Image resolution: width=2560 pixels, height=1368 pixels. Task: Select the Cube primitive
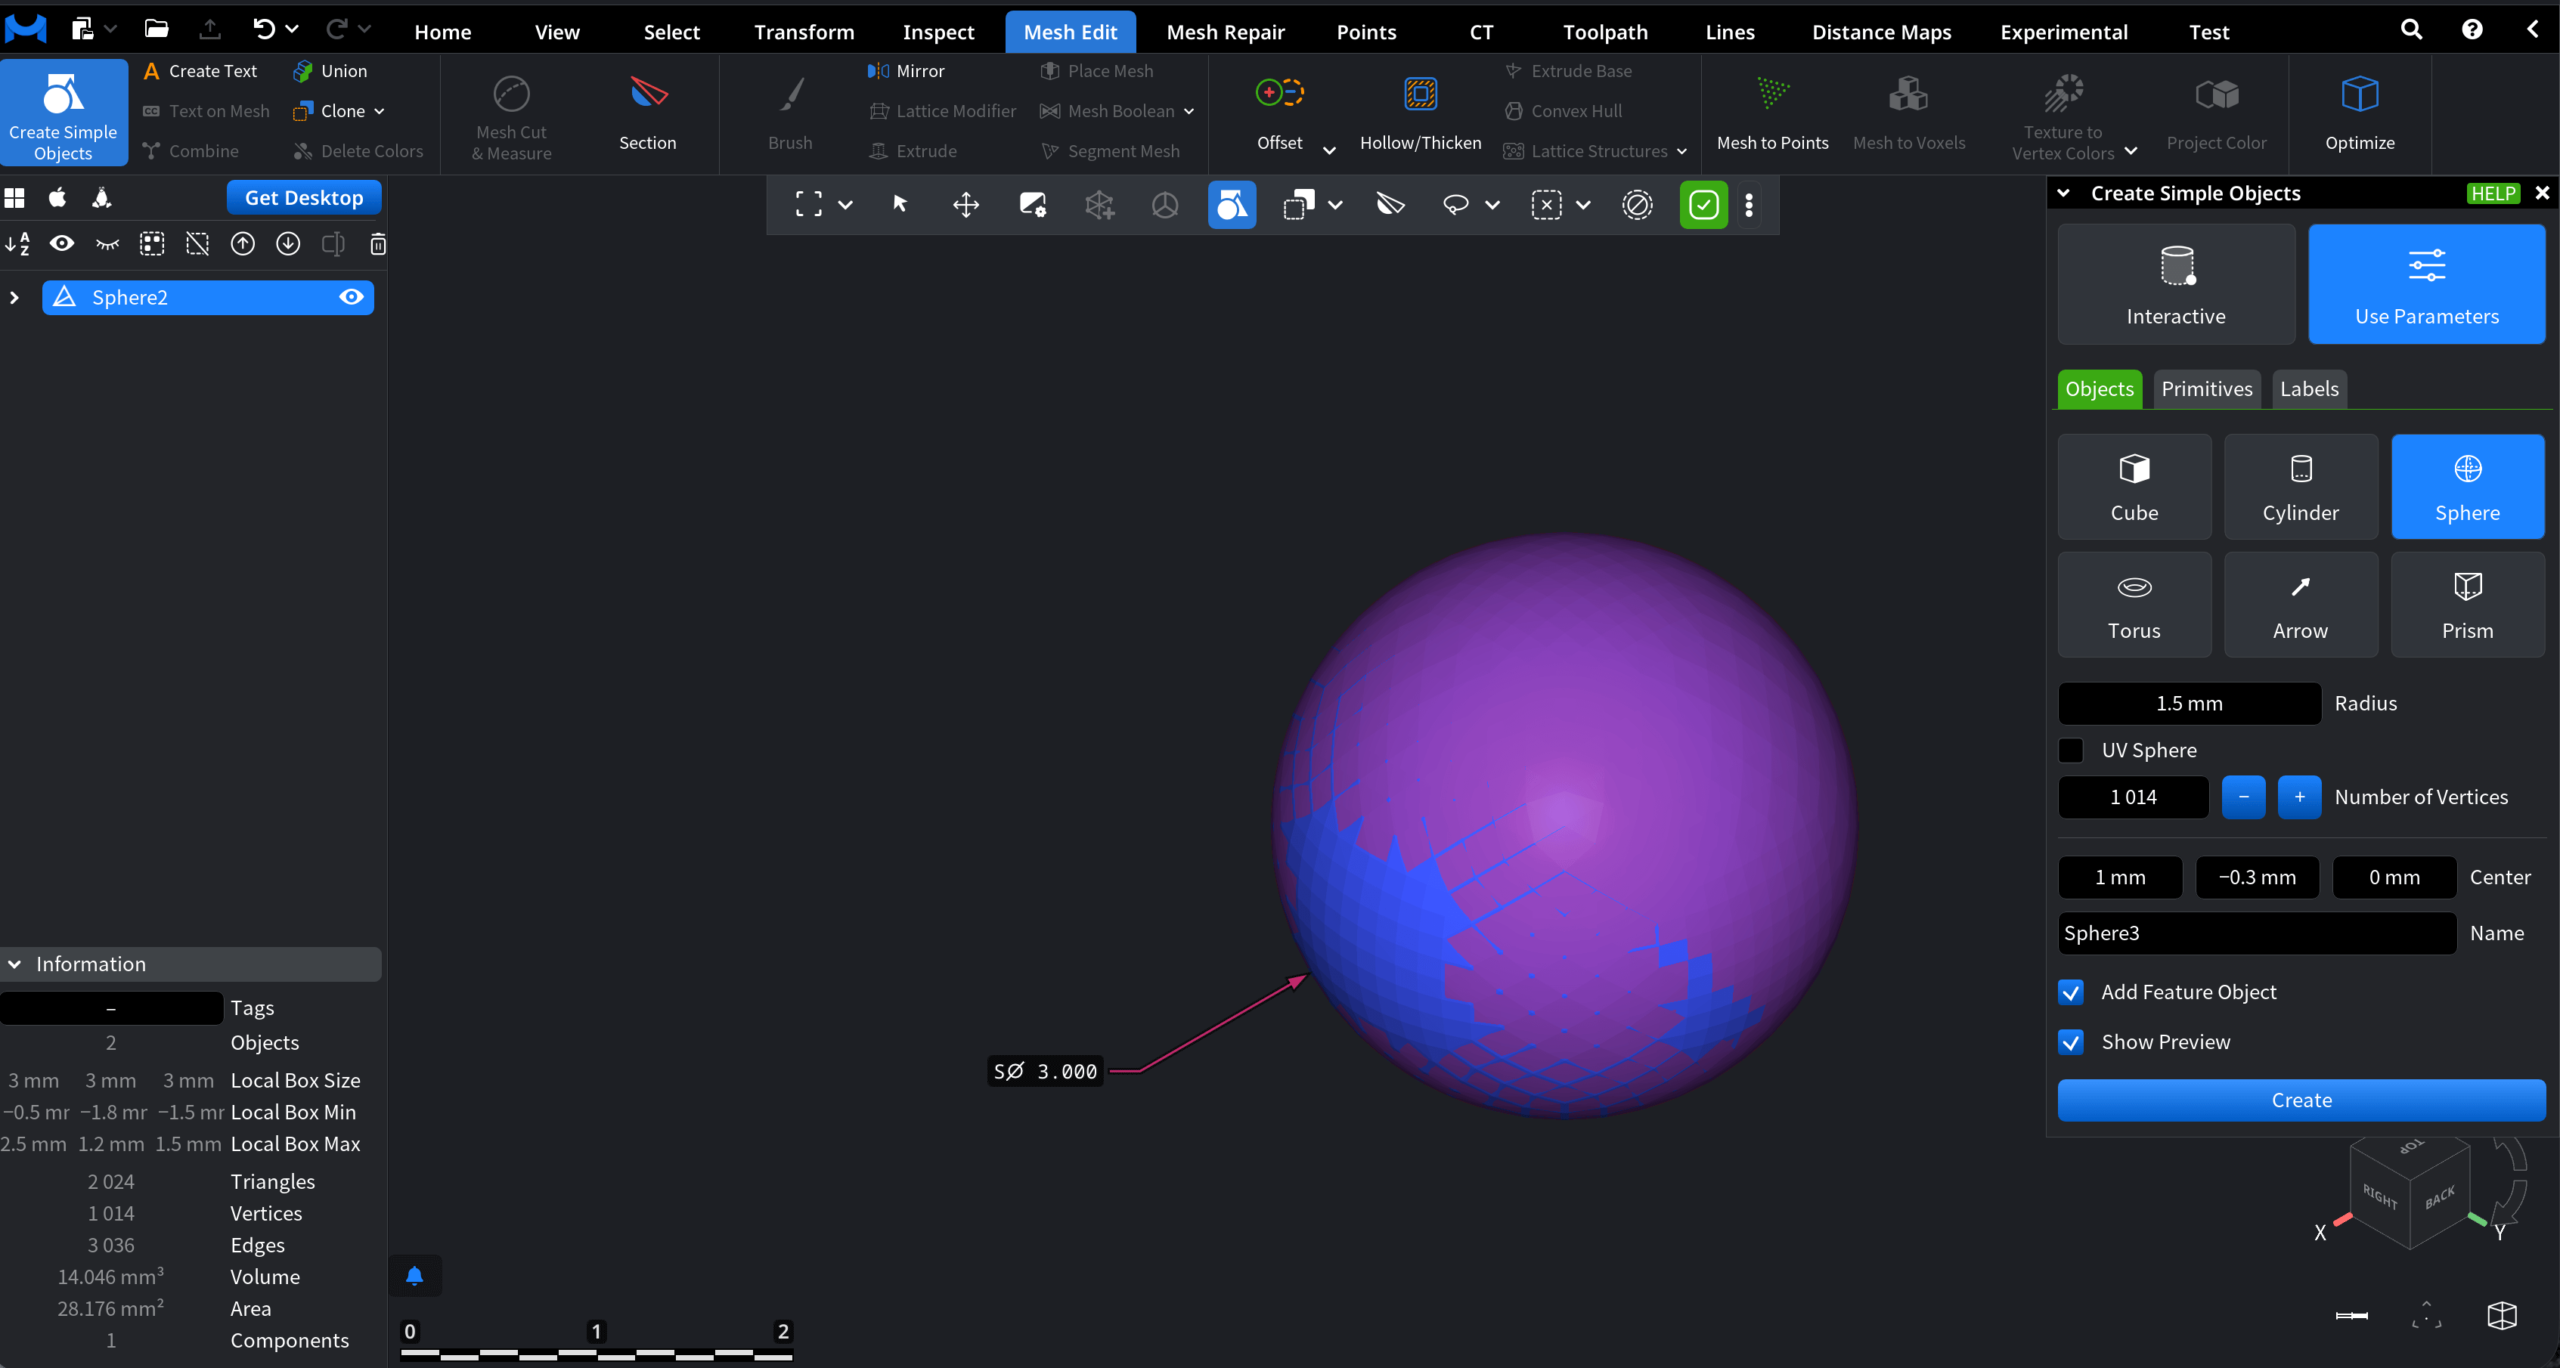click(x=2133, y=486)
